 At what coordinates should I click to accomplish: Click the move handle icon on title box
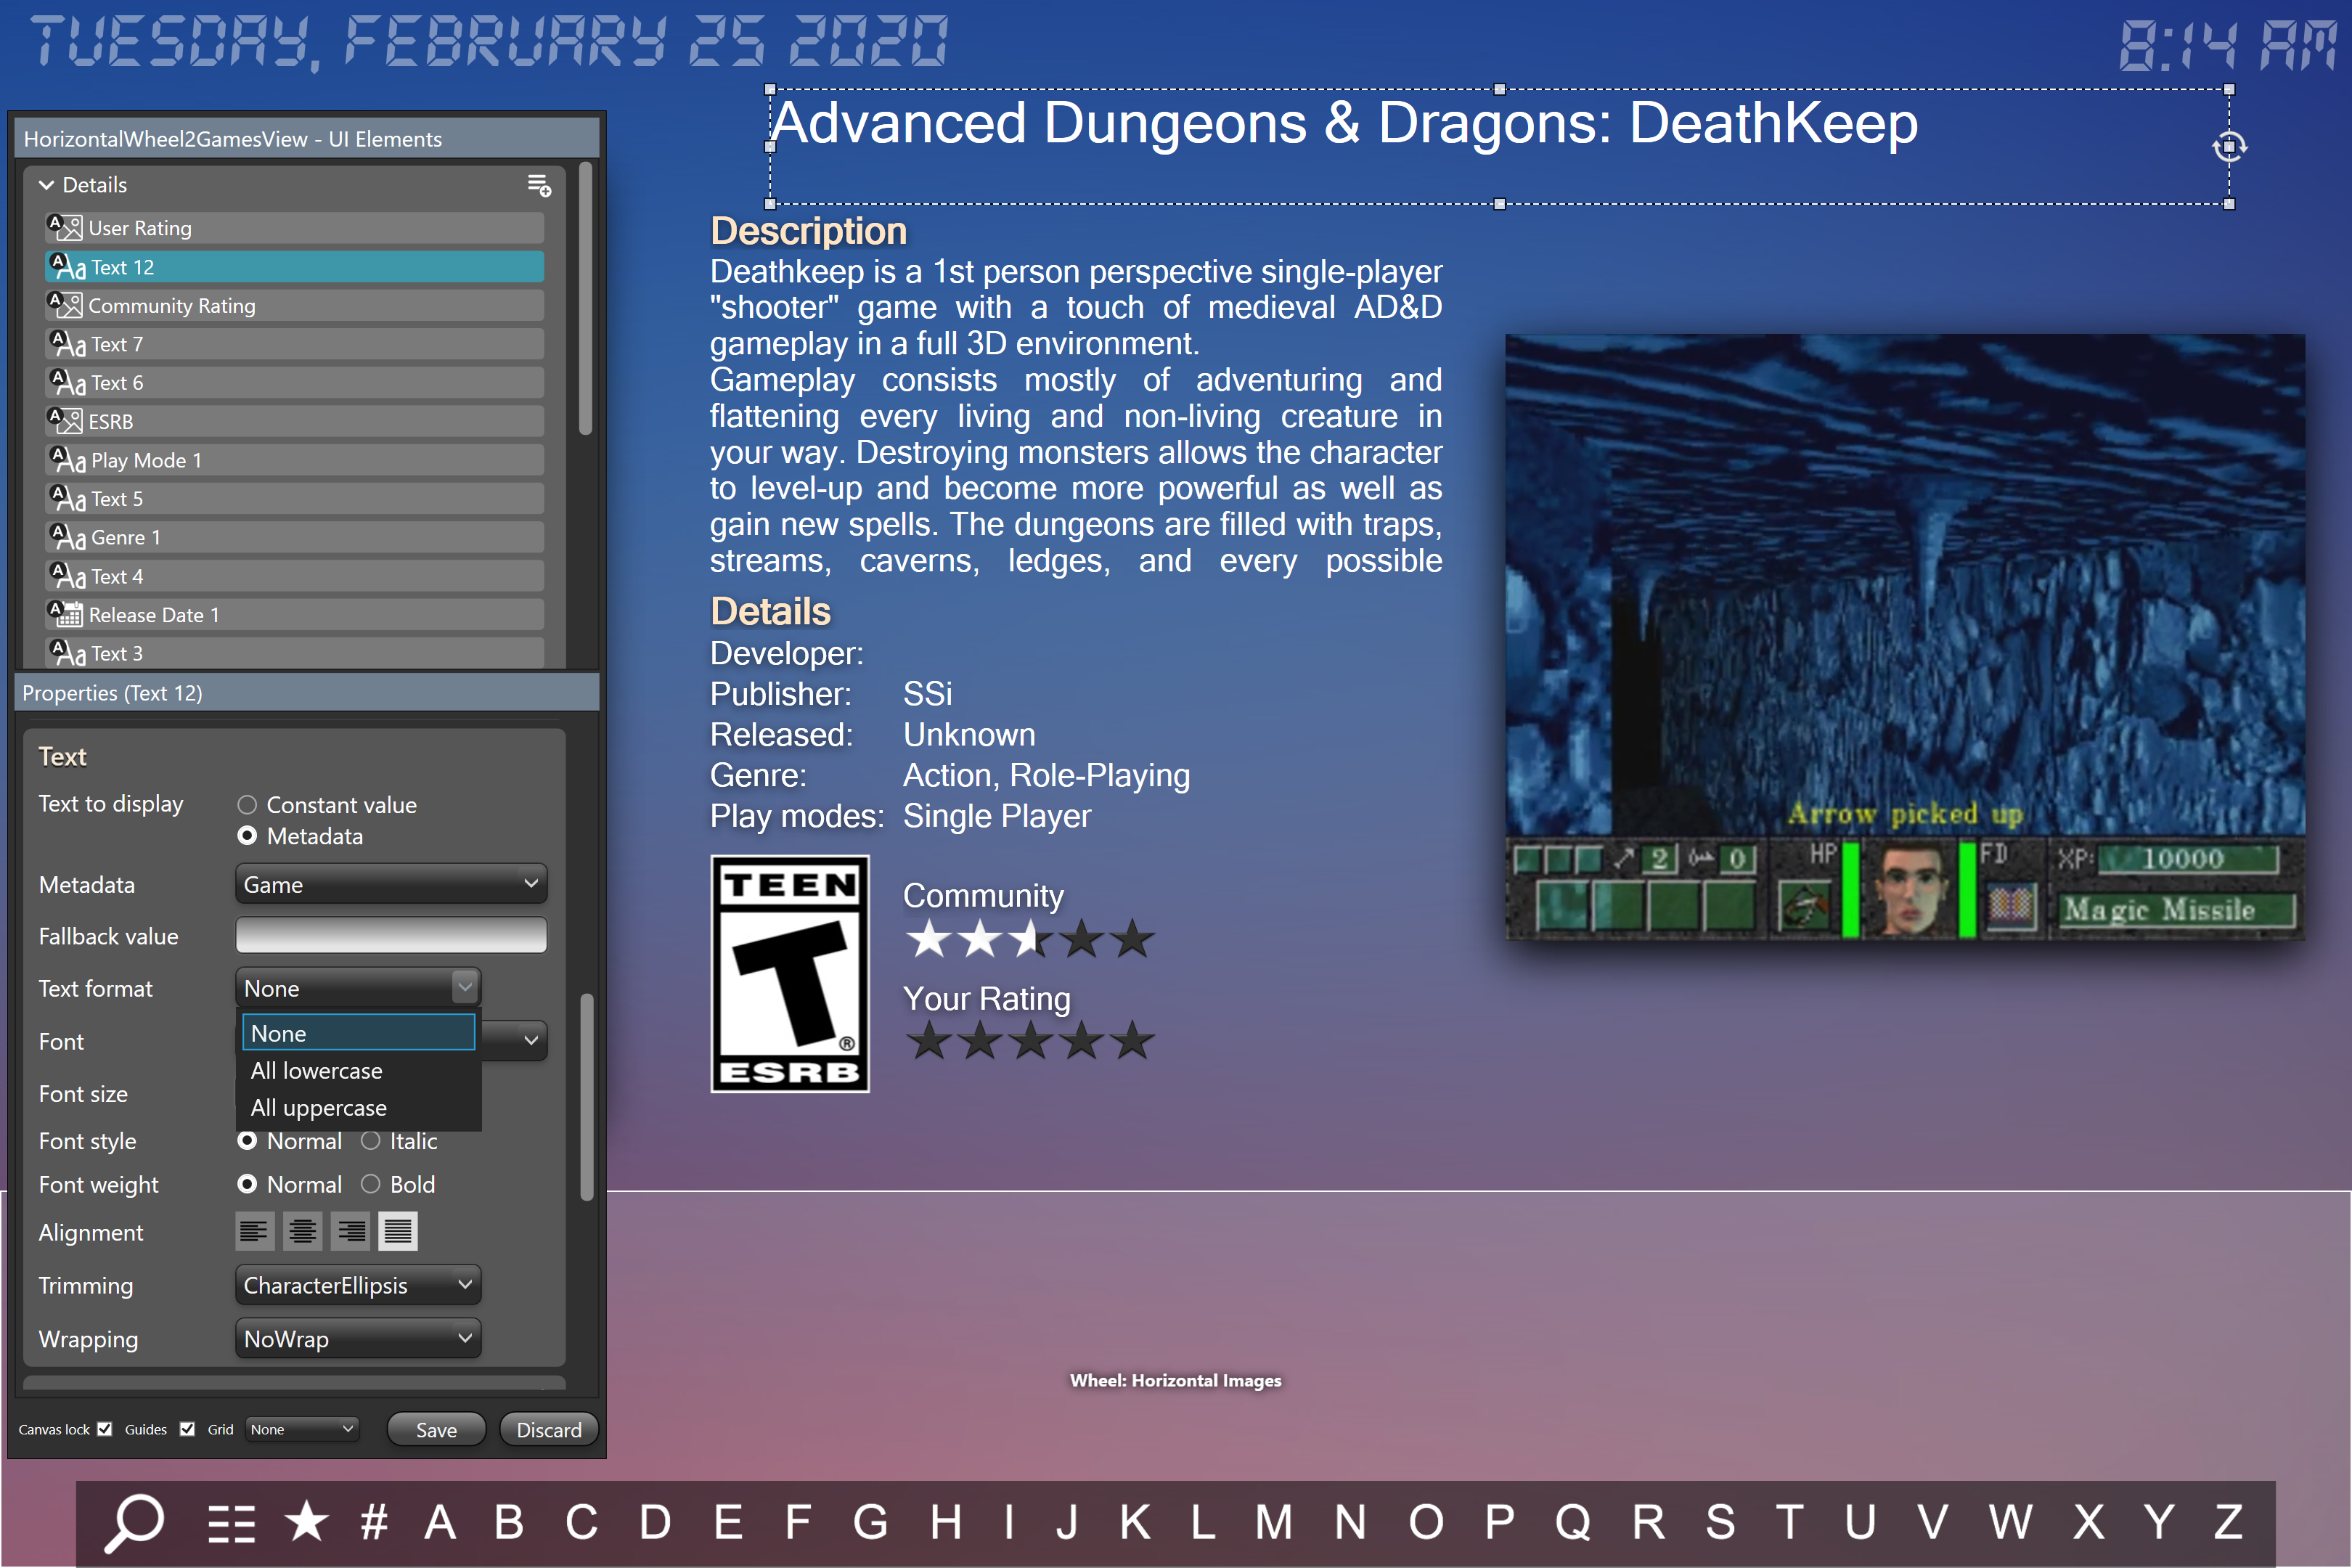point(2229,147)
